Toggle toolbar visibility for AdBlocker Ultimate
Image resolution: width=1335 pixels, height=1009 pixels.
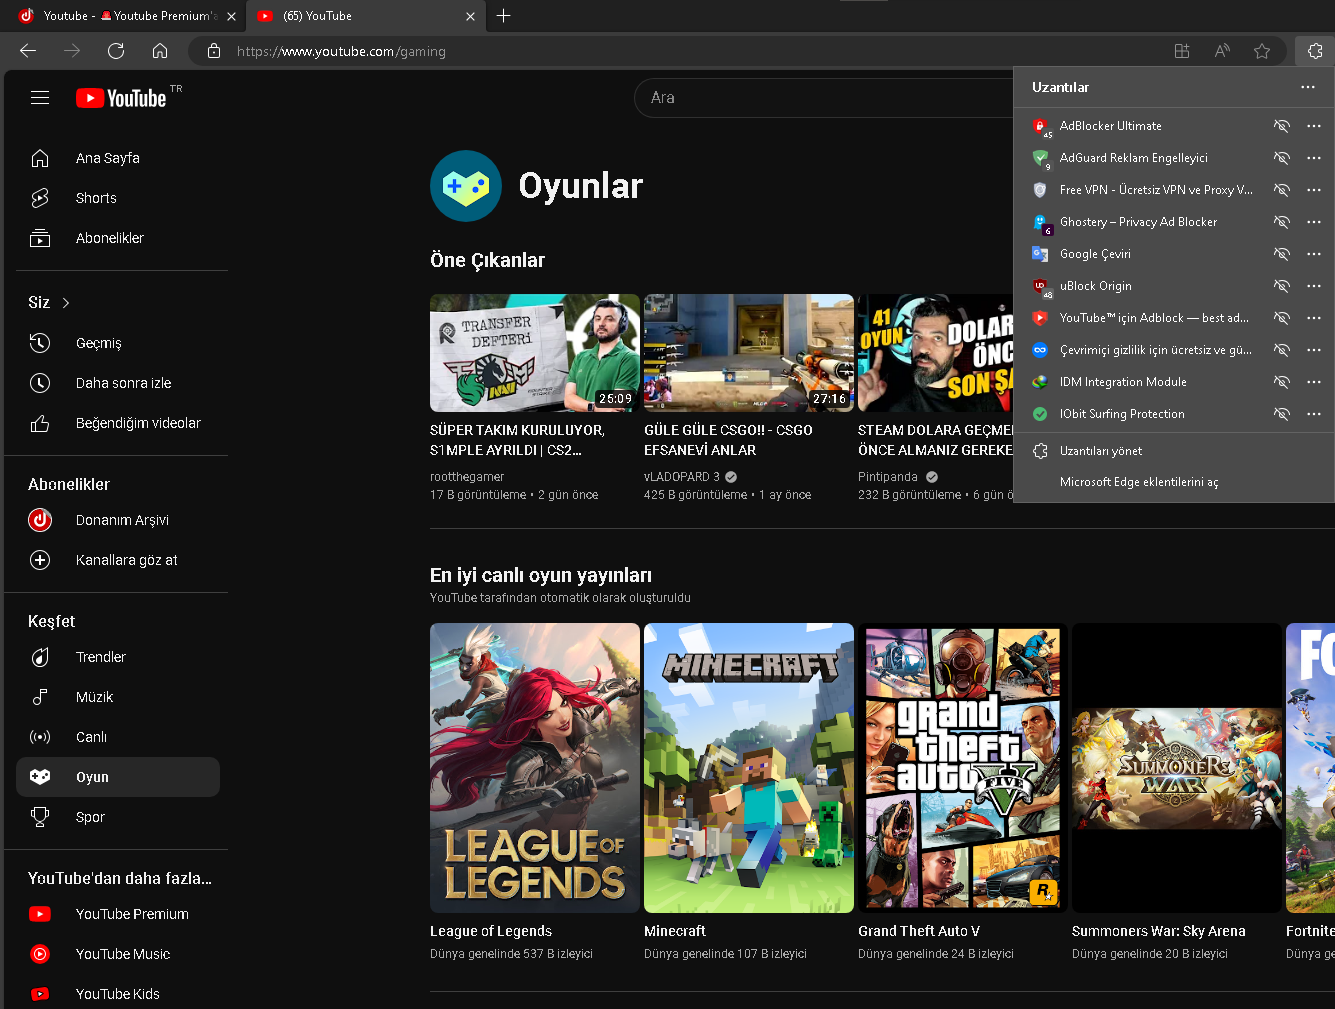tap(1281, 126)
